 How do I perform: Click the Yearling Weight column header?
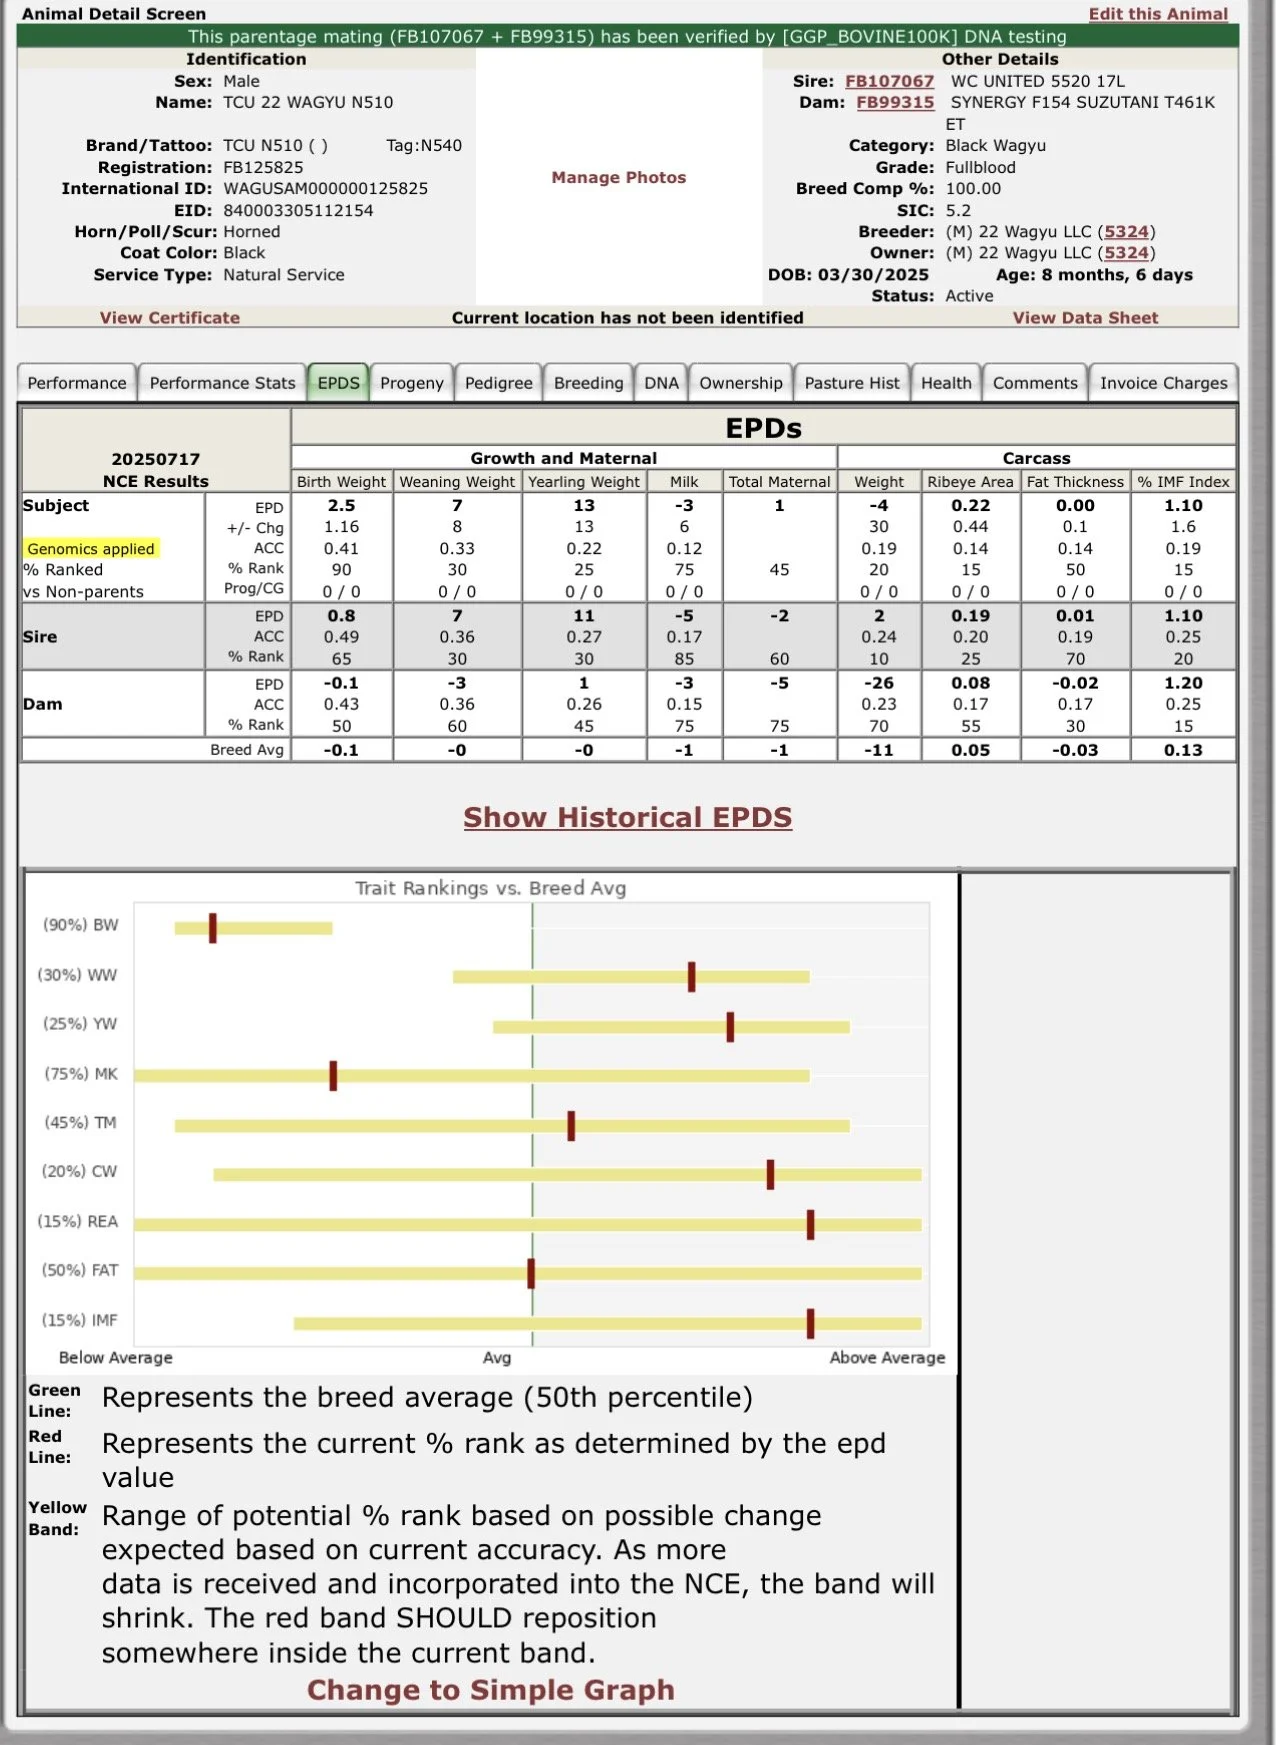tap(584, 482)
